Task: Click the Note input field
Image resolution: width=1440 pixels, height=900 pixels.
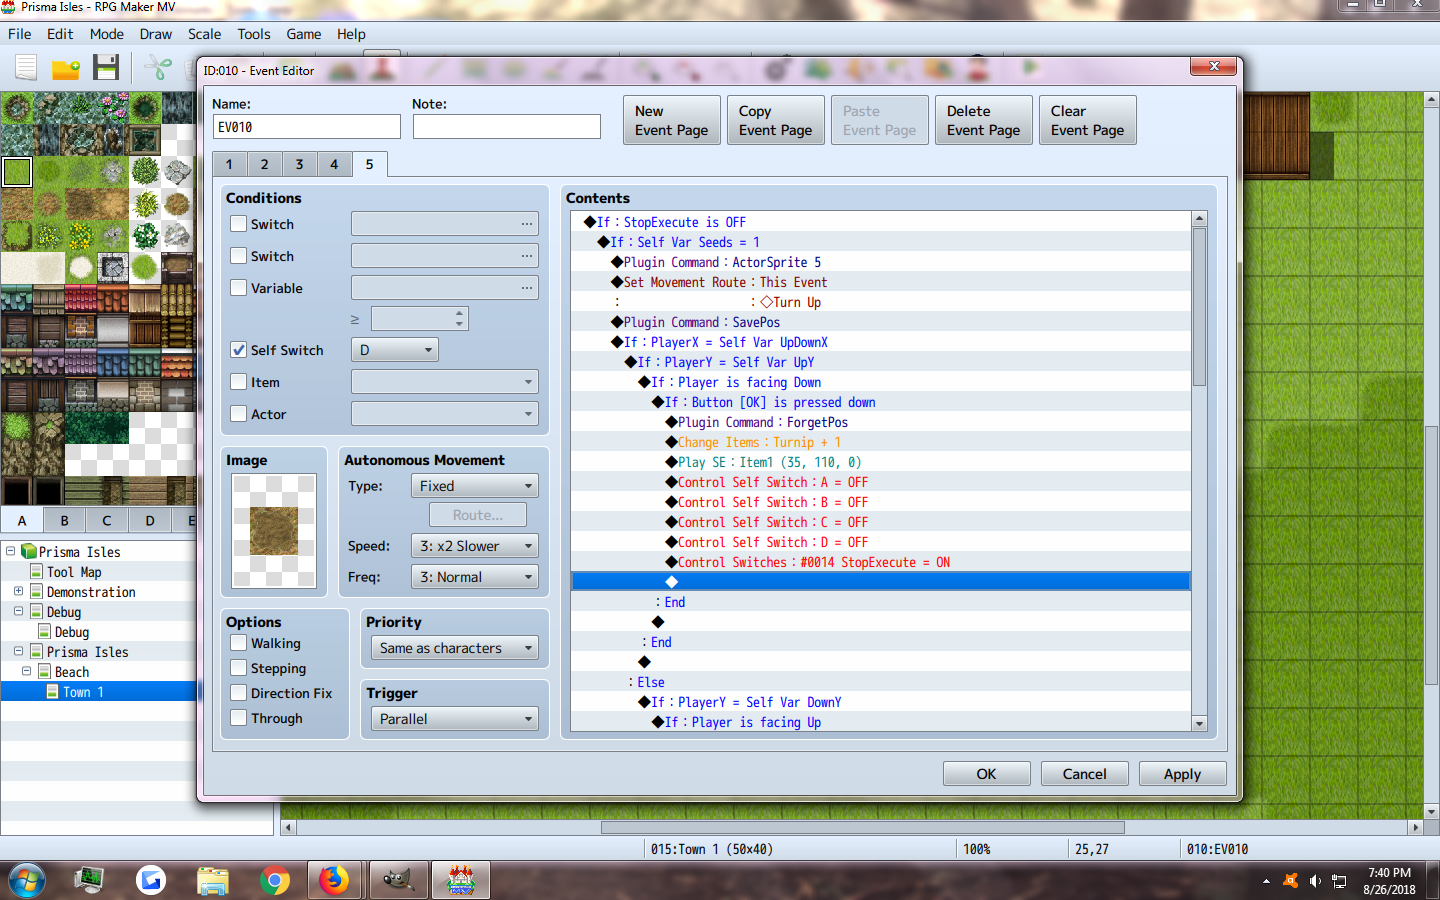Action: tap(507, 127)
